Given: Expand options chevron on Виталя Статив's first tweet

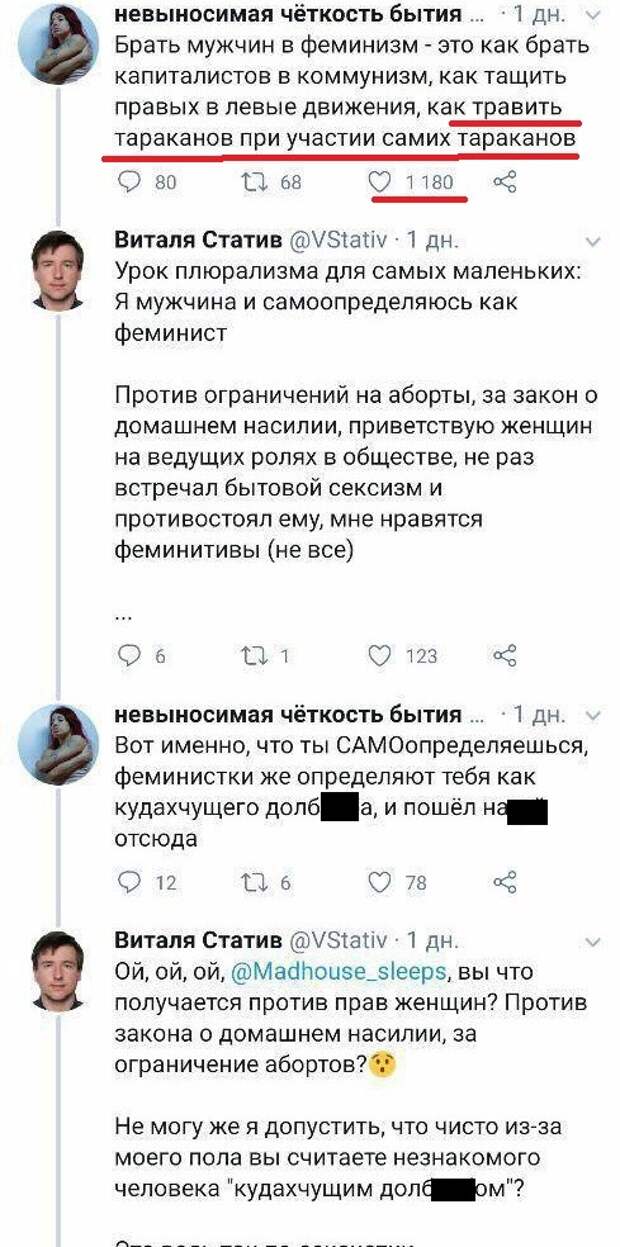Looking at the screenshot, I should [x=595, y=243].
